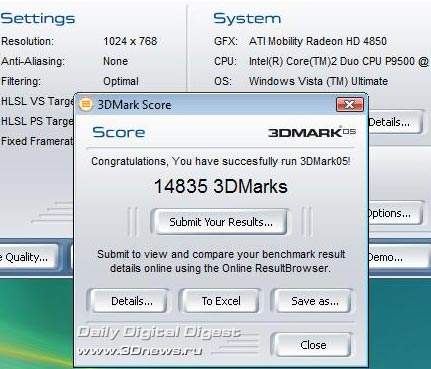Viewport: 431px width, 369px height.
Task: Click the Resolution value 1024 x 768
Action: pyautogui.click(x=130, y=41)
